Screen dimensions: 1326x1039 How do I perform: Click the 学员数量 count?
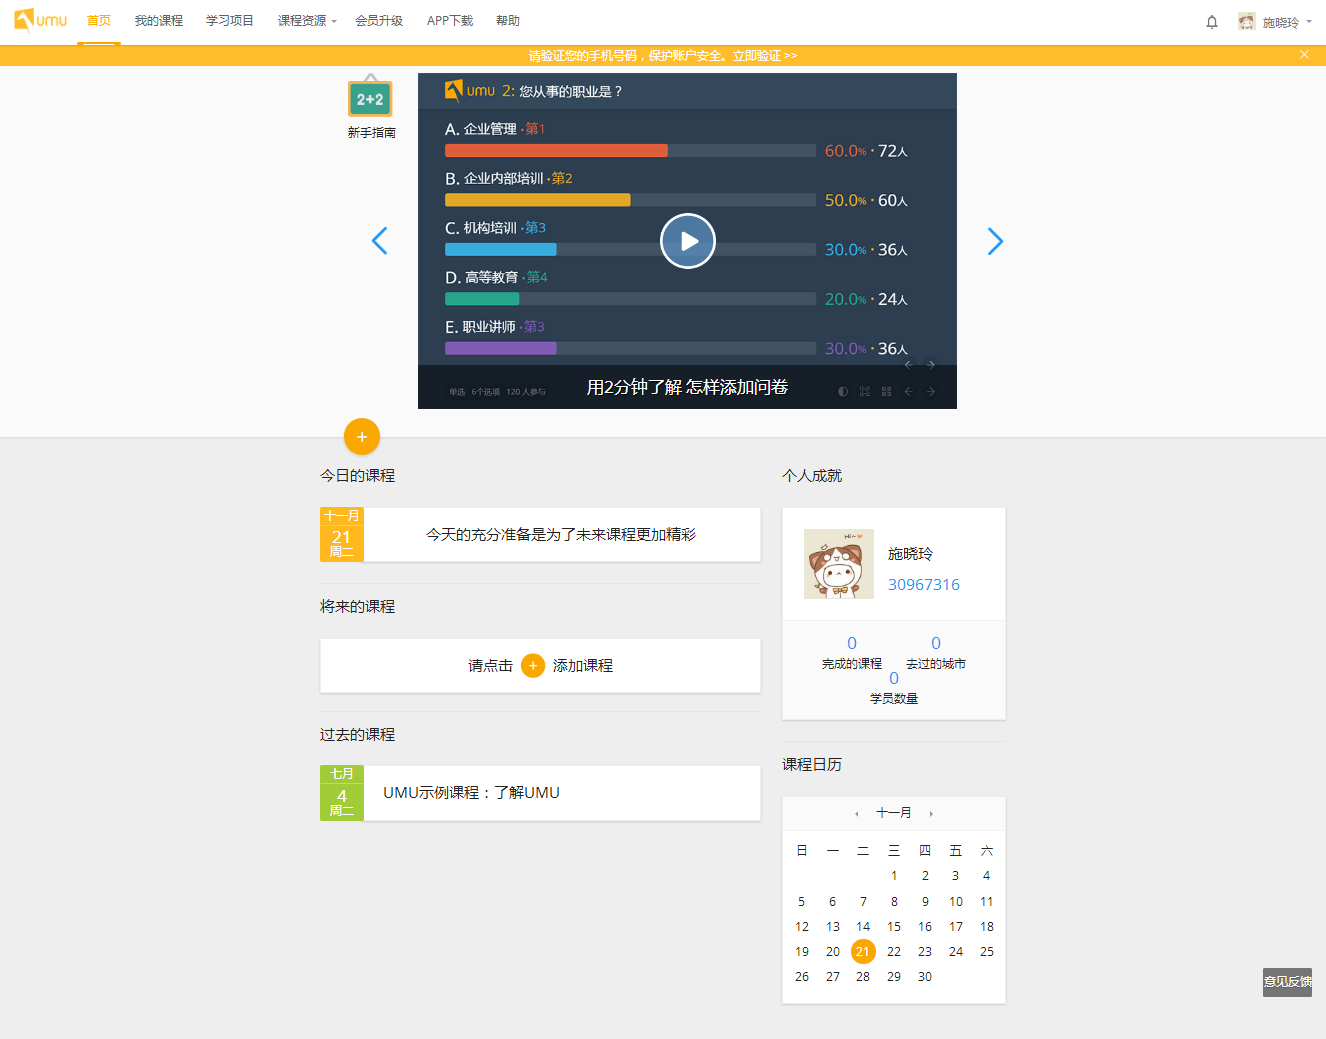(894, 678)
